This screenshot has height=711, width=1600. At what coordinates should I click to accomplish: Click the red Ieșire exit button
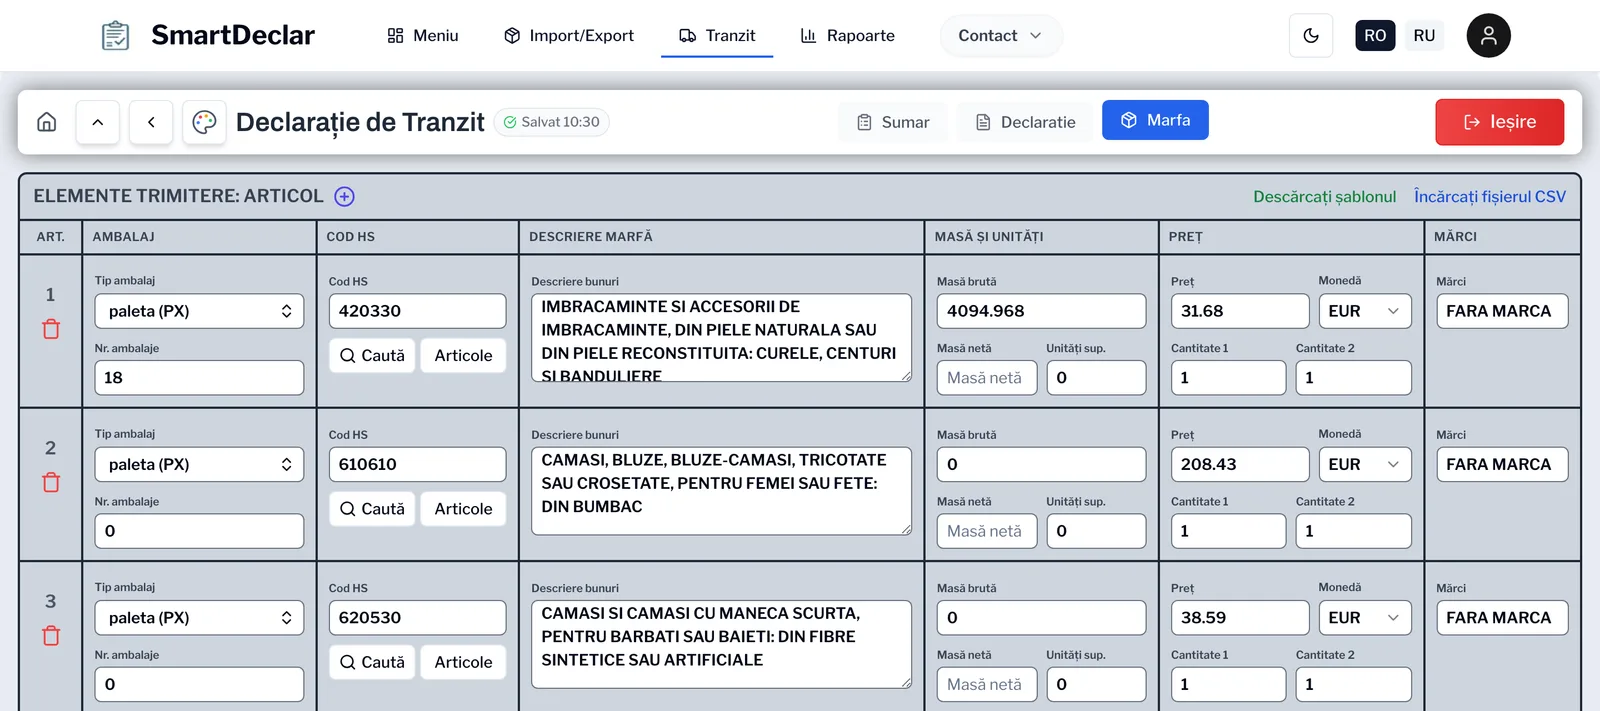(x=1500, y=122)
